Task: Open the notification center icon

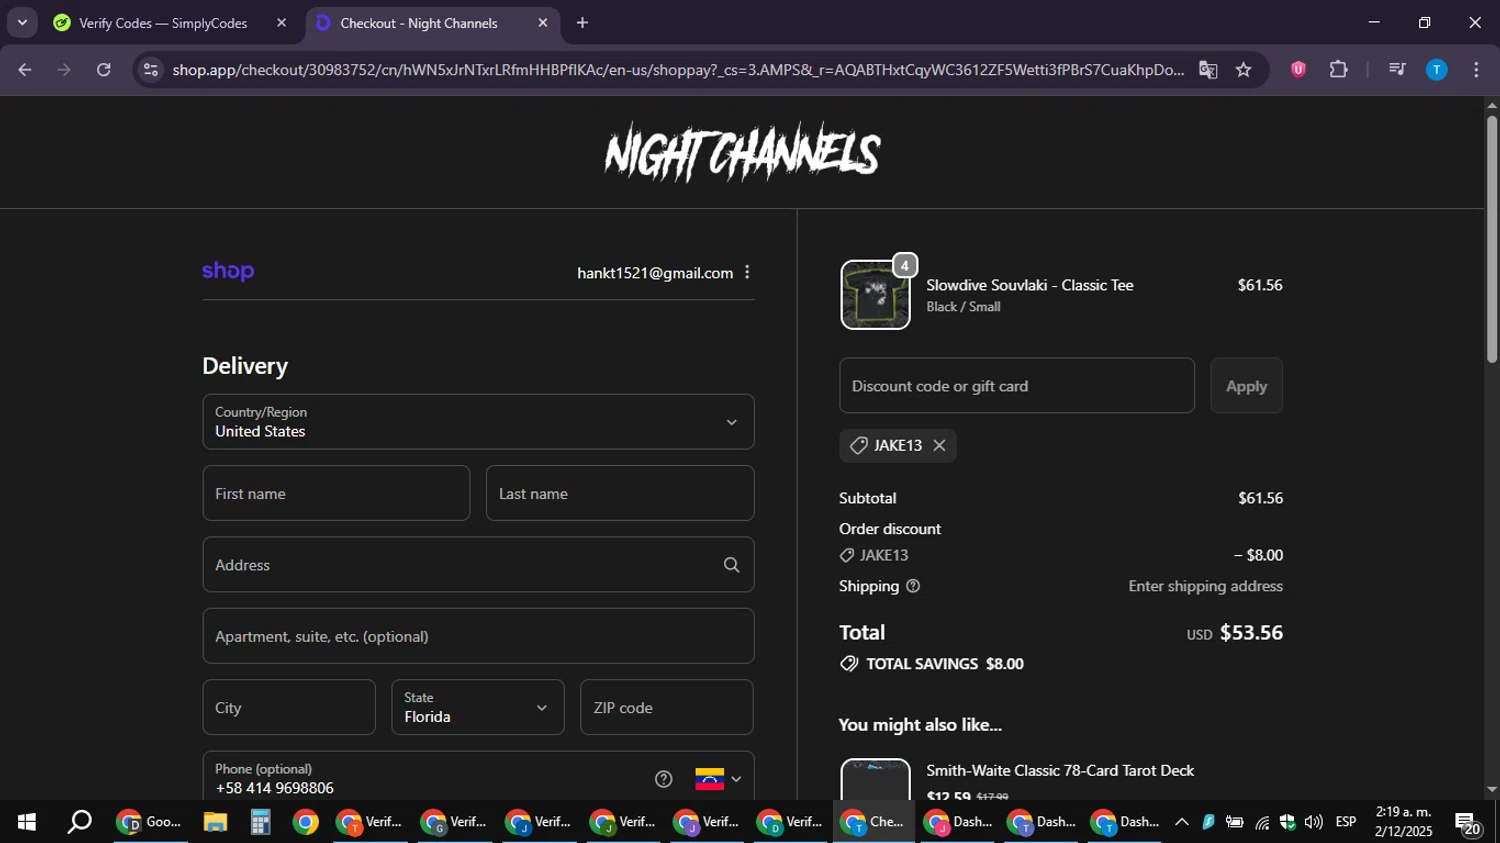Action: coord(1468,823)
